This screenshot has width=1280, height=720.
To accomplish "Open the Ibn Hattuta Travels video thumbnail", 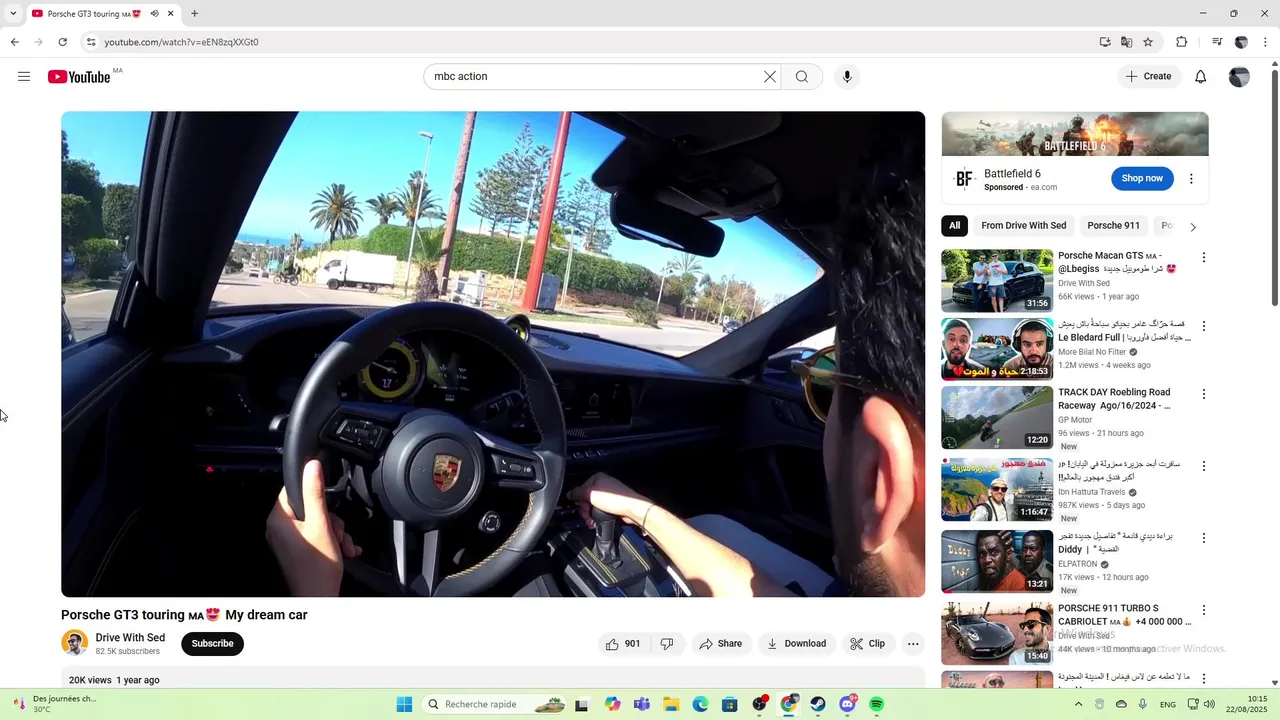I will click(x=997, y=490).
